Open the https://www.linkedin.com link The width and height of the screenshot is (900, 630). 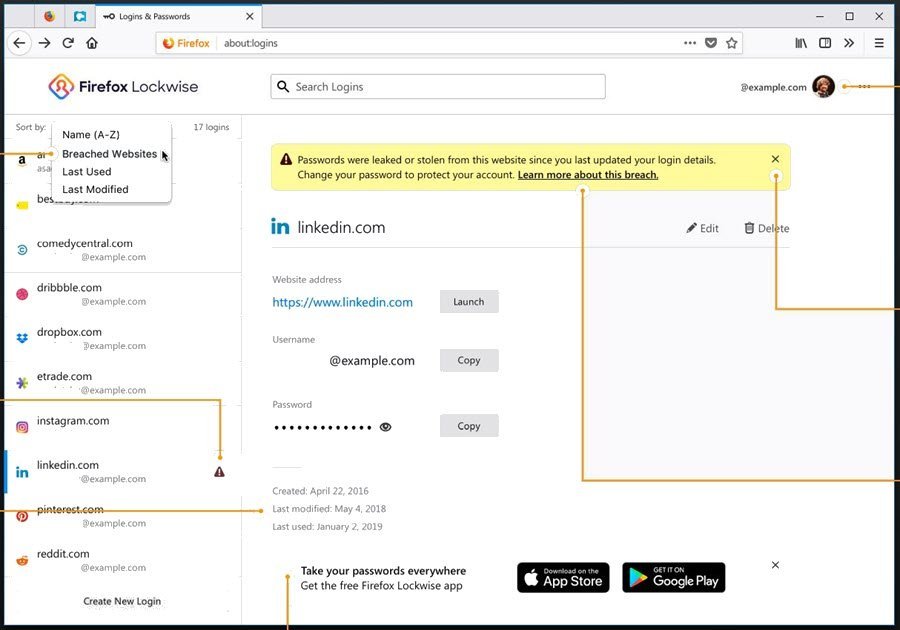[x=343, y=302]
